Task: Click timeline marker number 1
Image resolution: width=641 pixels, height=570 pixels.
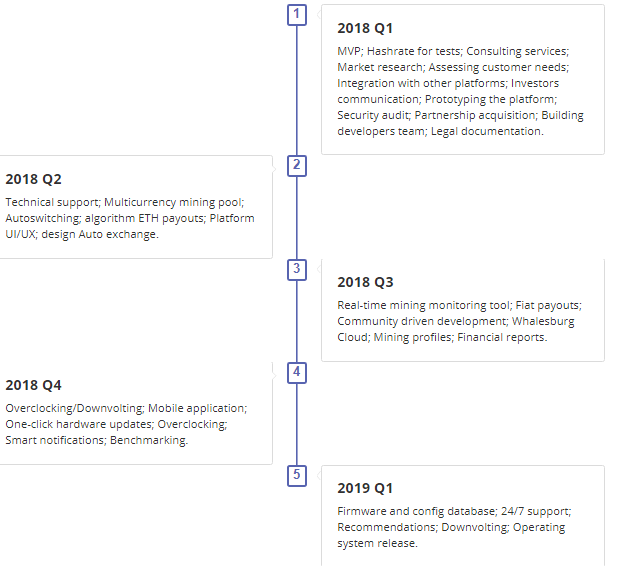Action: tap(297, 15)
